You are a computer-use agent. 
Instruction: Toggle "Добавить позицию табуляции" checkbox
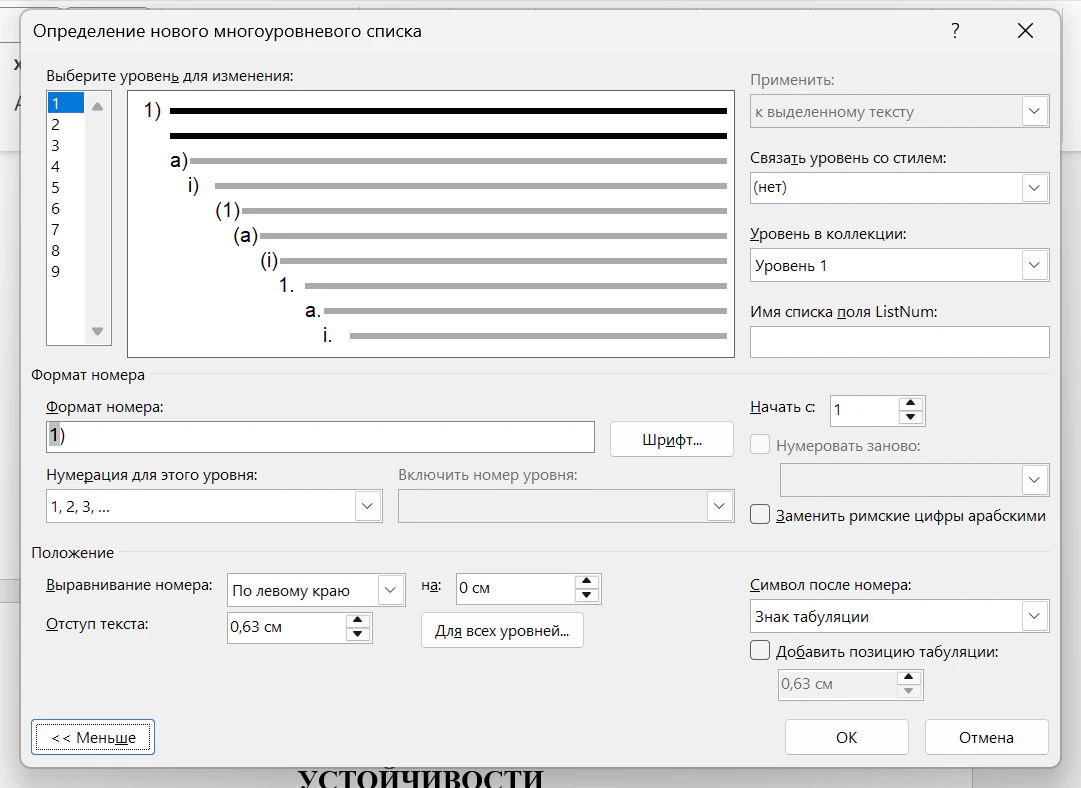760,651
